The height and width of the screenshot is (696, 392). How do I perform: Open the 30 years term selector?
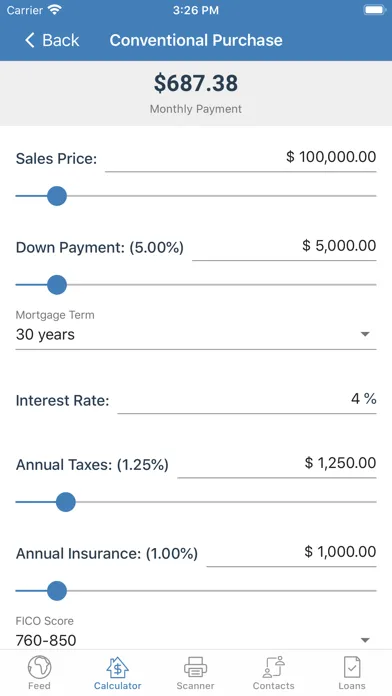(196, 334)
